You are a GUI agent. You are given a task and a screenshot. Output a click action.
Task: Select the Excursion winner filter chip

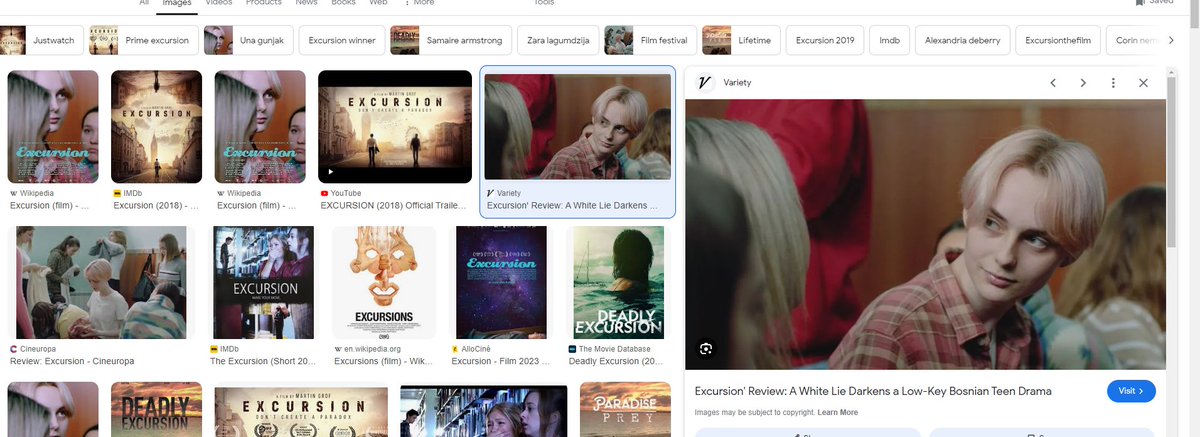click(x=343, y=40)
